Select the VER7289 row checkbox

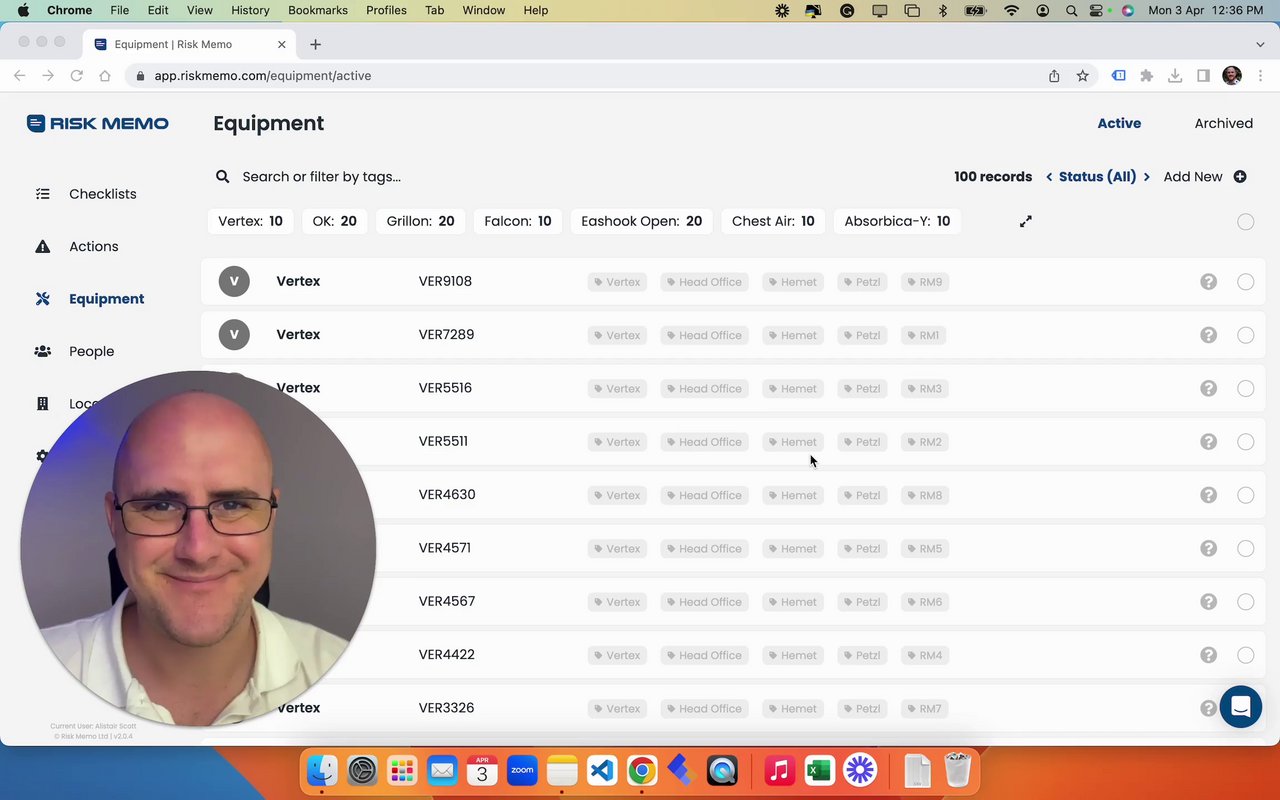[1245, 335]
